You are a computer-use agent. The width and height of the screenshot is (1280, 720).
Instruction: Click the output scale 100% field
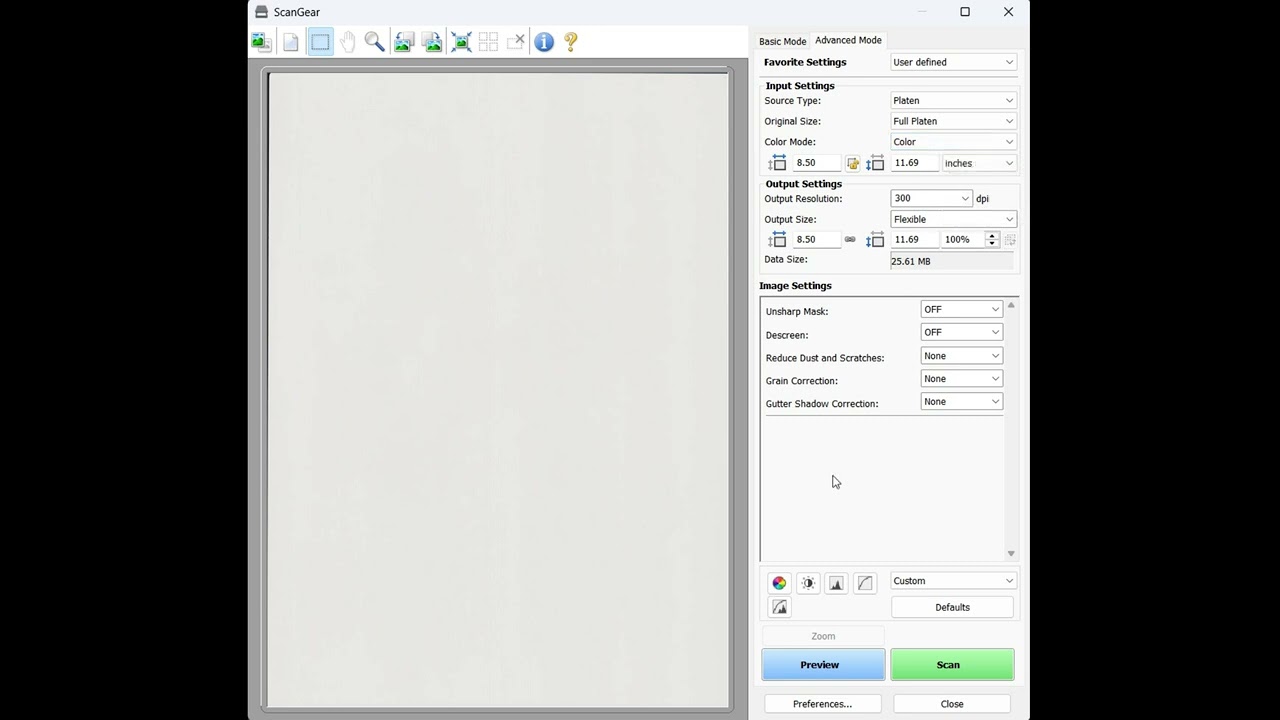(x=962, y=240)
